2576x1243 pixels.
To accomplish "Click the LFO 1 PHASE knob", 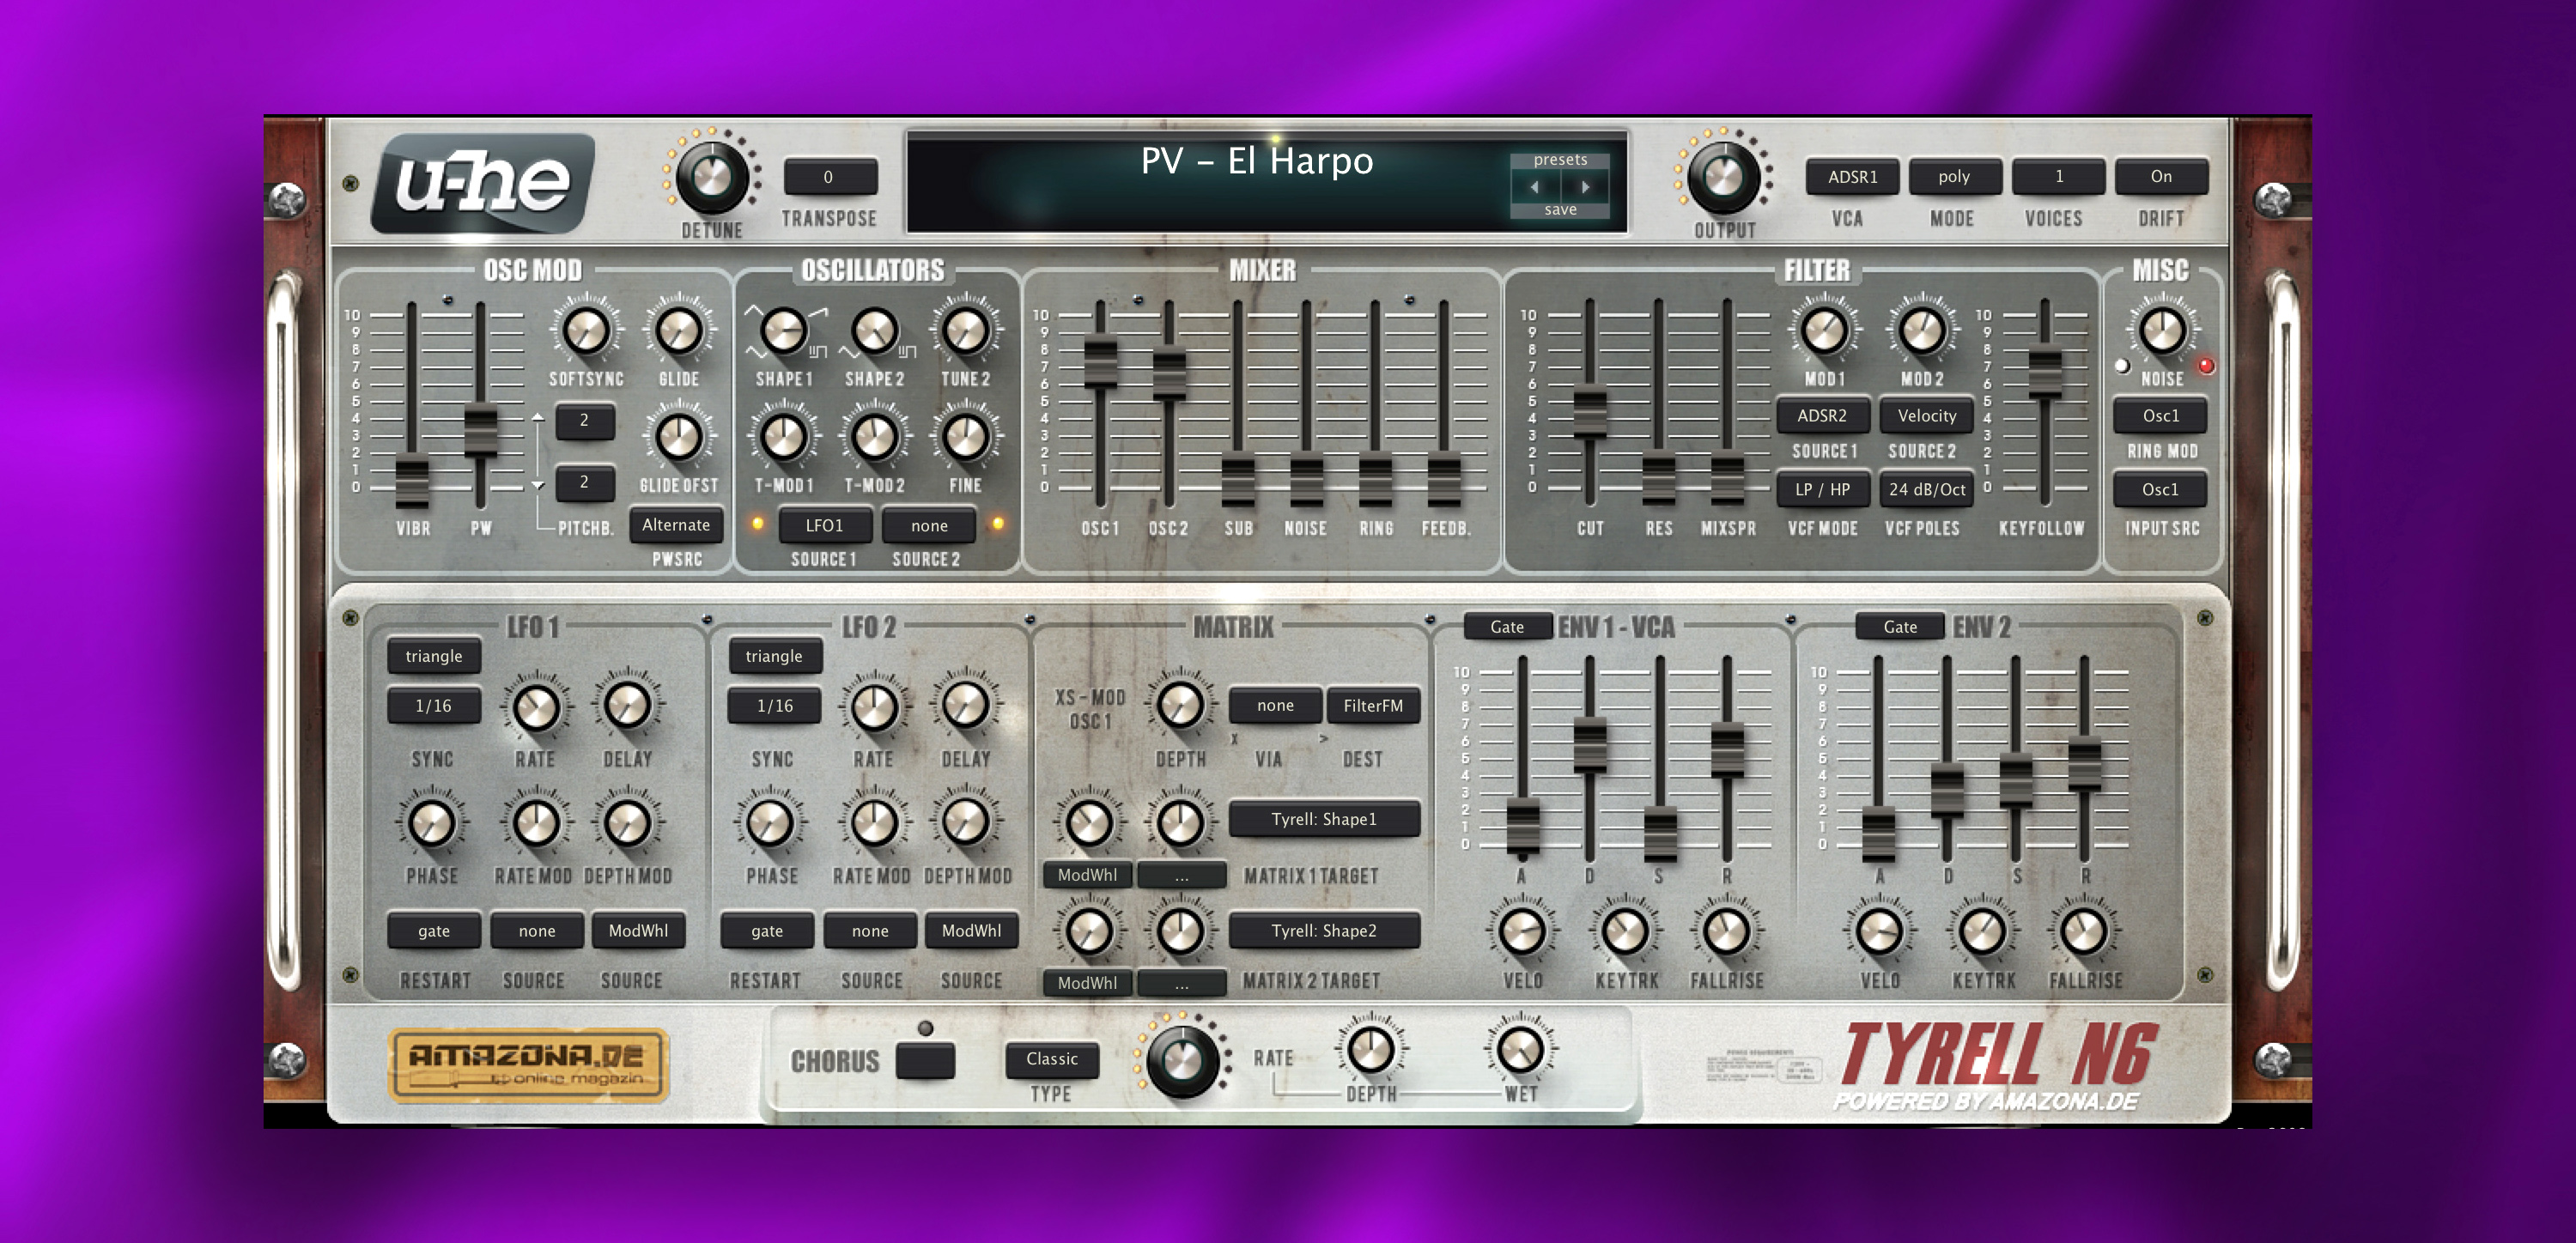I will [x=432, y=824].
